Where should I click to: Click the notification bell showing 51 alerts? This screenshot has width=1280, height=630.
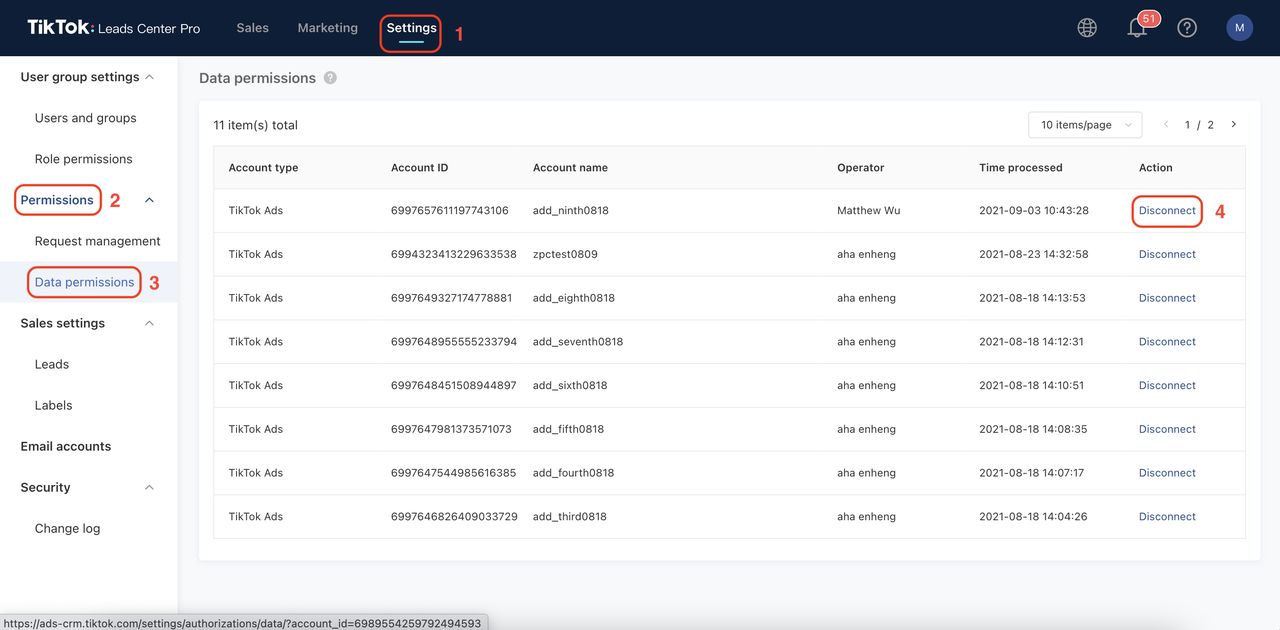pyautogui.click(x=1137, y=27)
